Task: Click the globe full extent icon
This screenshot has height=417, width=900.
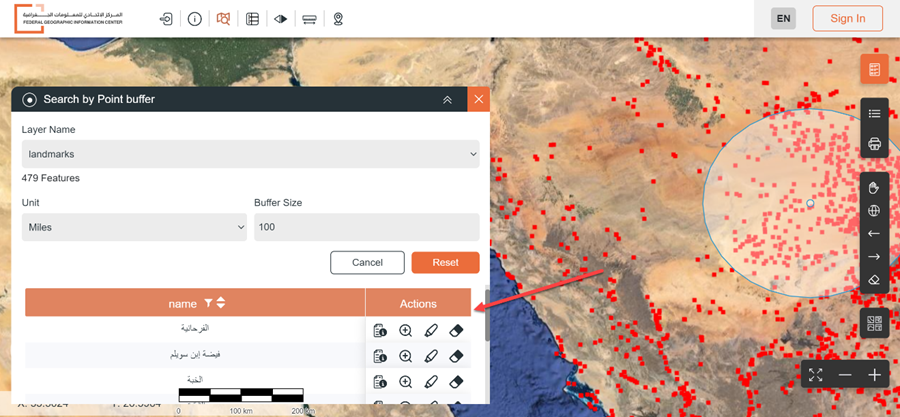Action: click(x=874, y=211)
